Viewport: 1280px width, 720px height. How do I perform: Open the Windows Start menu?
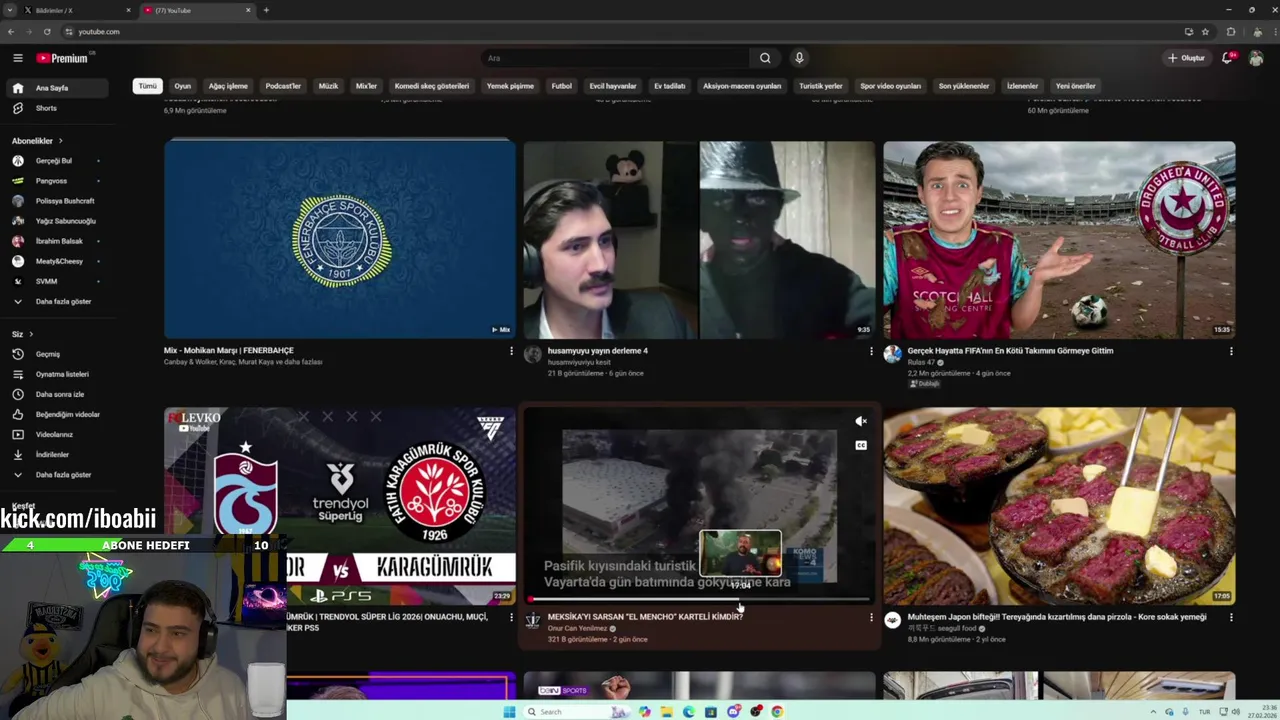[509, 712]
